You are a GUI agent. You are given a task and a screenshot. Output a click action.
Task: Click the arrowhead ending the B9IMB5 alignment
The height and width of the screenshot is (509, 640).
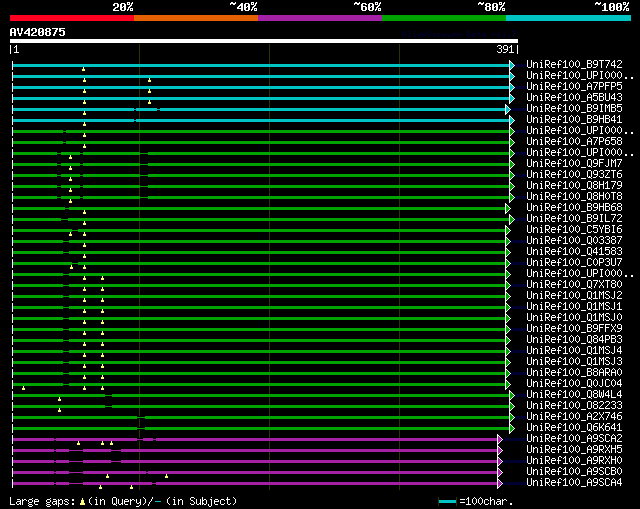click(x=508, y=109)
